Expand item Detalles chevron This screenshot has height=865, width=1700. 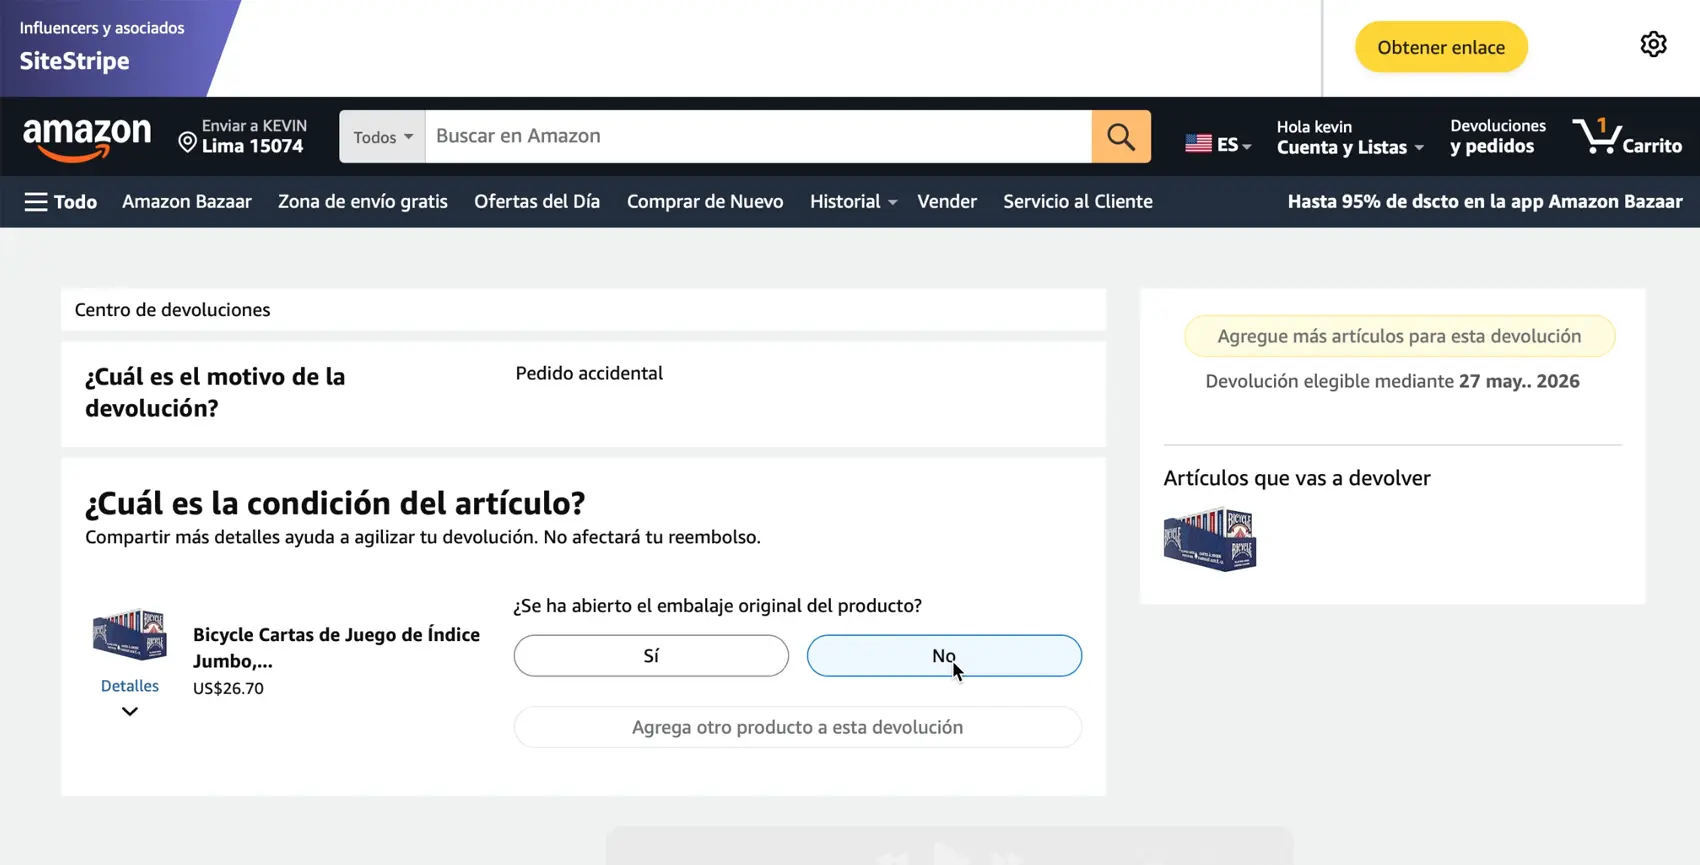pos(130,712)
